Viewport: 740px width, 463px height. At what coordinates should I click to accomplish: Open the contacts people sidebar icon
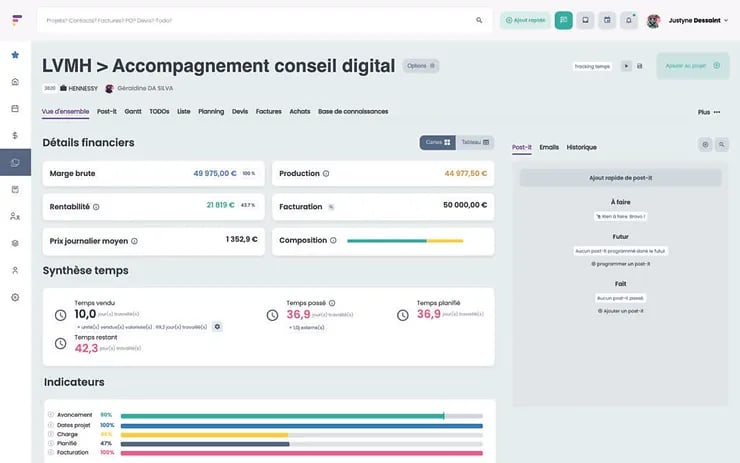tap(15, 216)
